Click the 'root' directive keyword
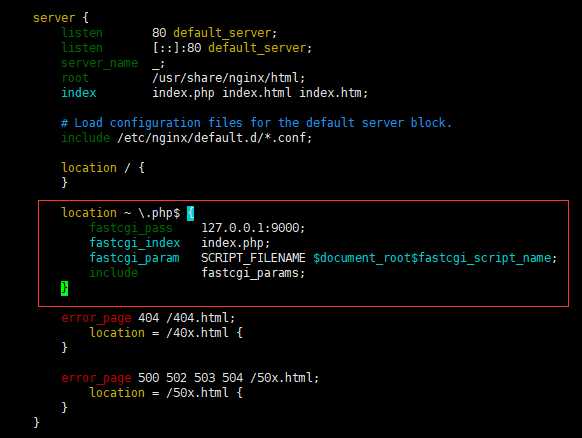The height and width of the screenshot is (438, 582). click(75, 78)
